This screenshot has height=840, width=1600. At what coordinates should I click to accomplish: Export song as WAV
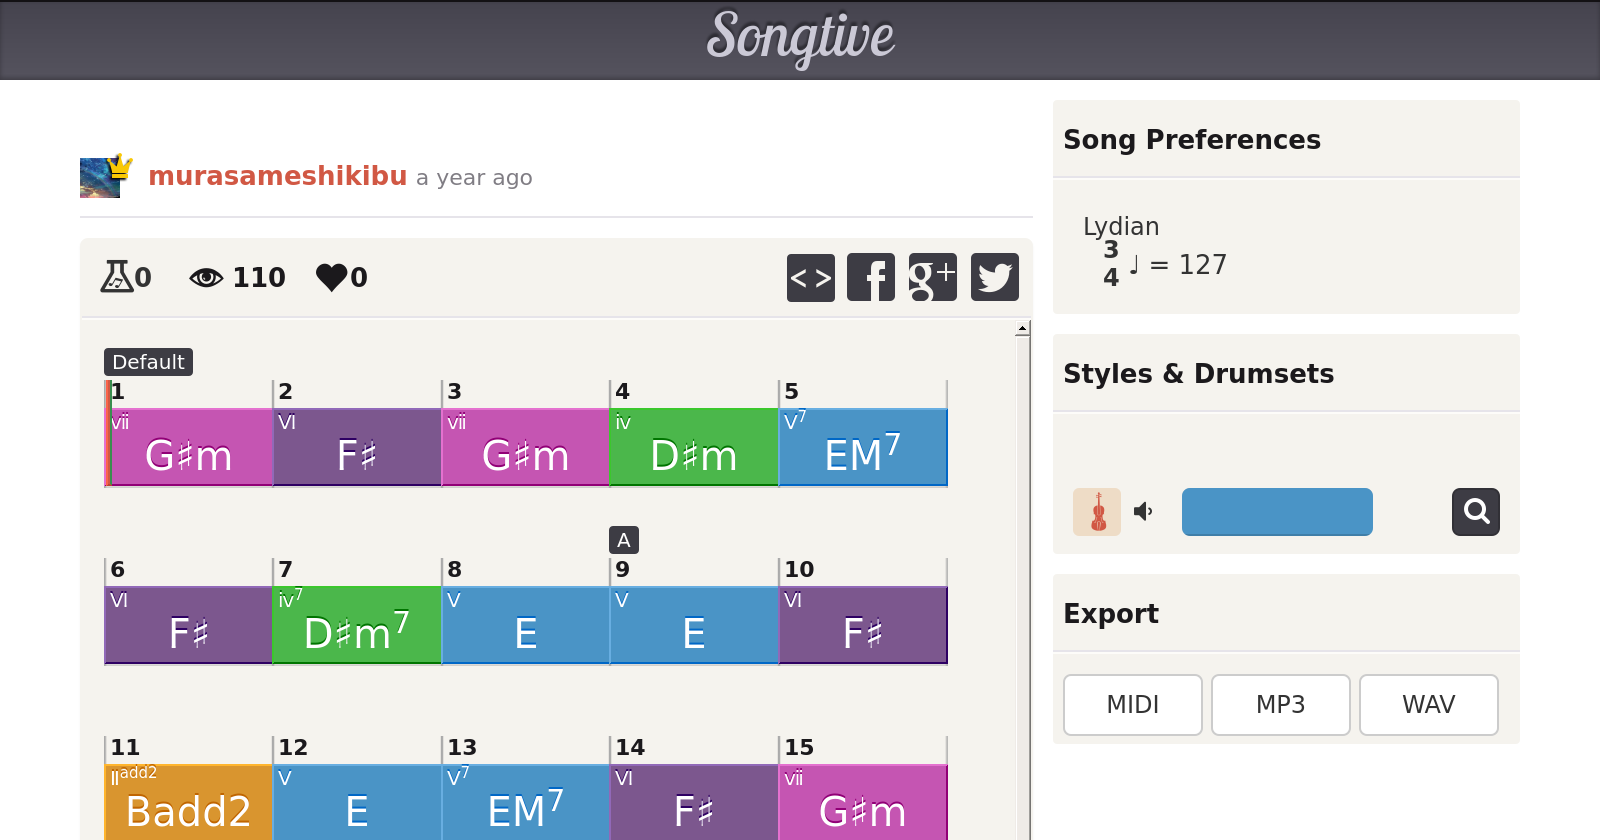[1428, 705]
